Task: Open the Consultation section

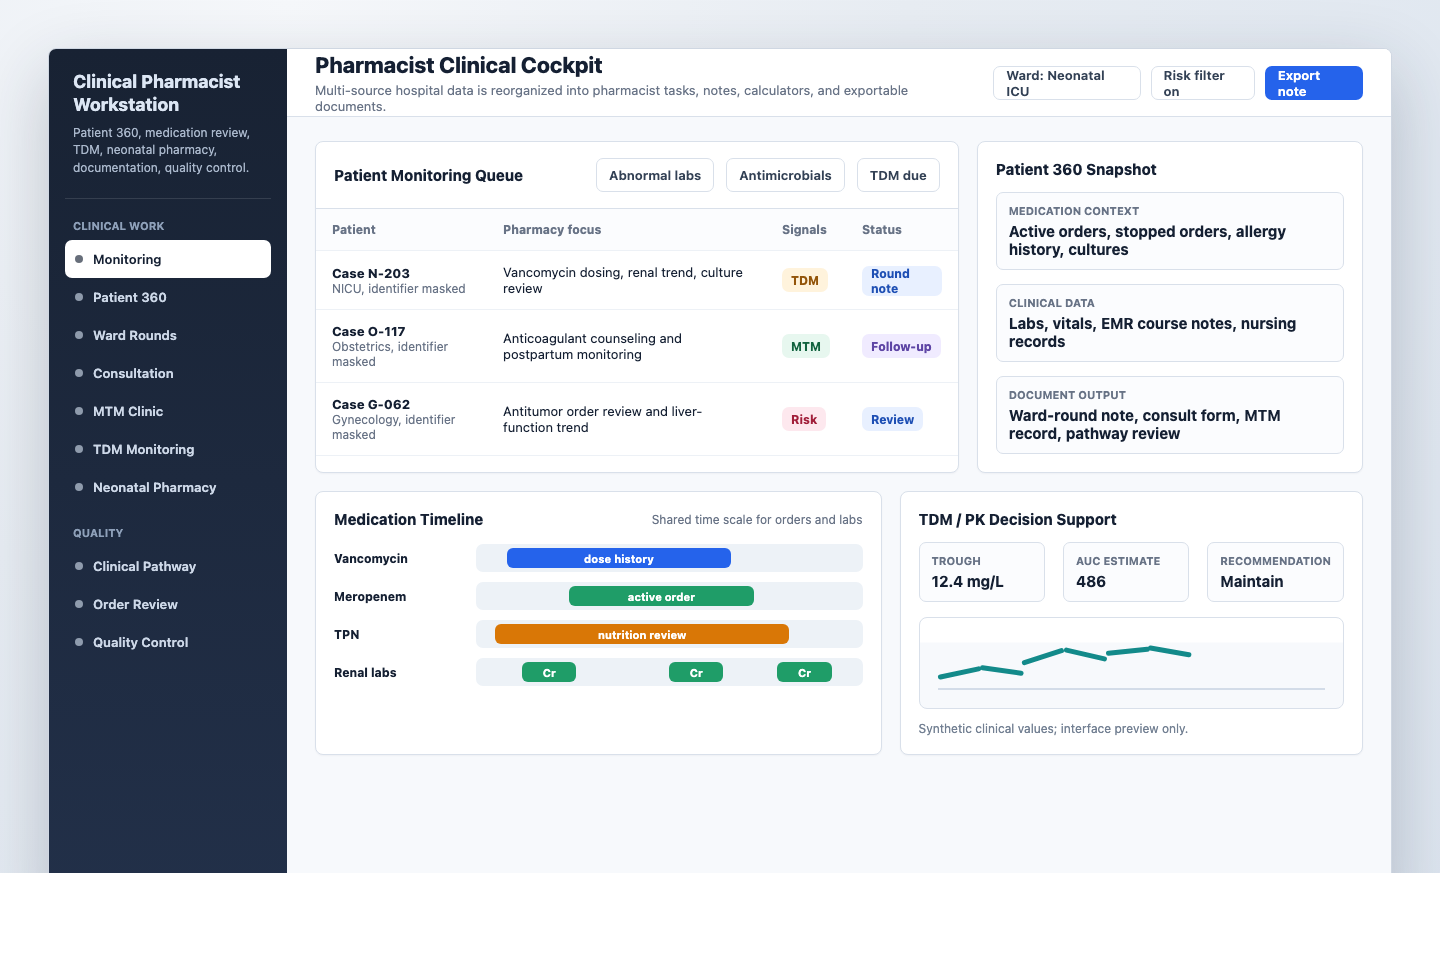Action: [134, 373]
